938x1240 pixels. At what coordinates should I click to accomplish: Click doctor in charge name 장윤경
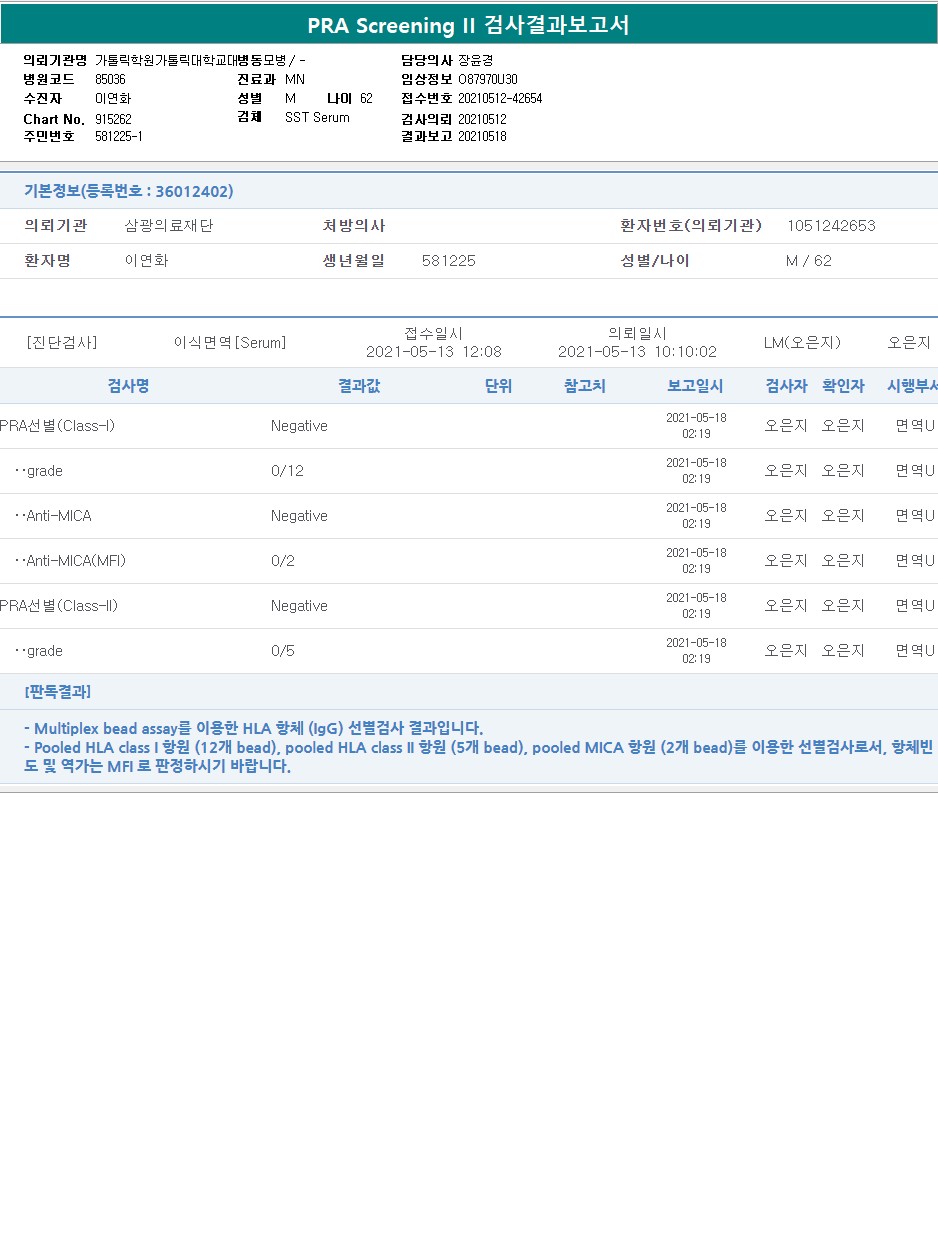point(476,60)
